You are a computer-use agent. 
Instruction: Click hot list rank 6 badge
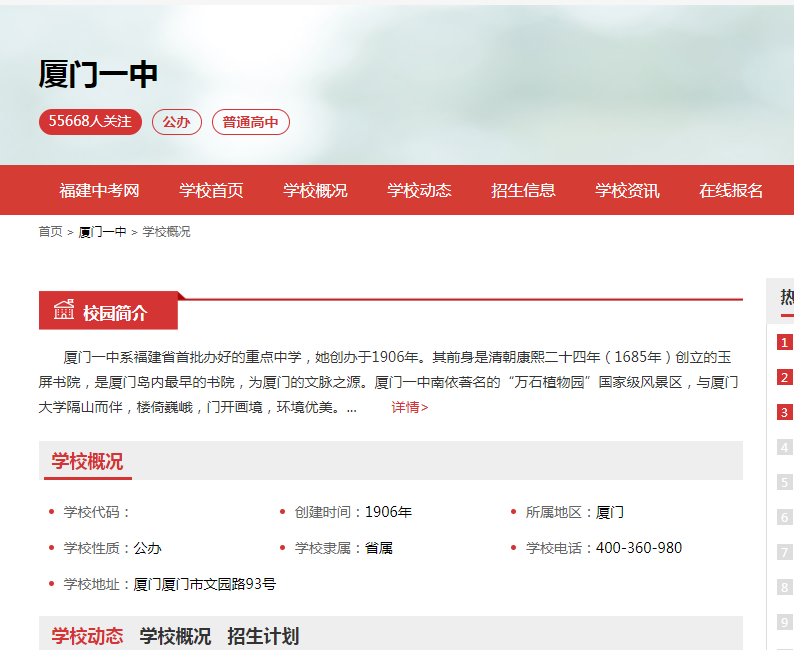(784, 517)
